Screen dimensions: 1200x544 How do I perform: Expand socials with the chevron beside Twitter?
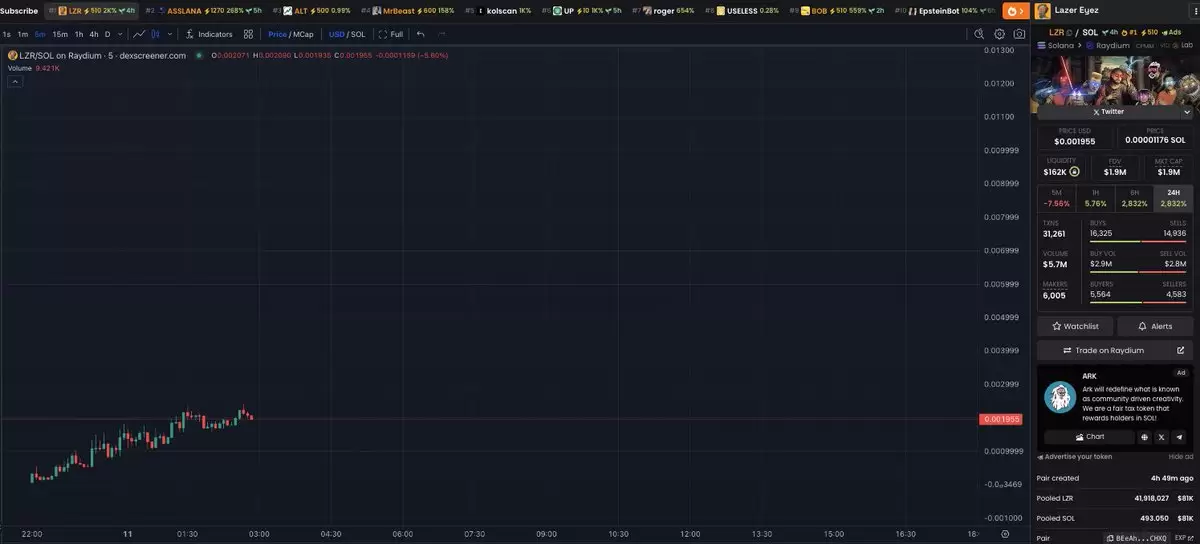point(1187,111)
